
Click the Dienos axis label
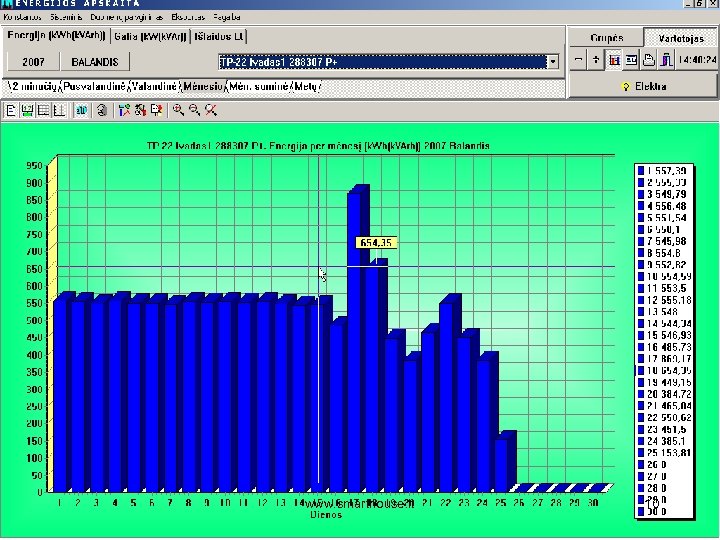click(326, 515)
